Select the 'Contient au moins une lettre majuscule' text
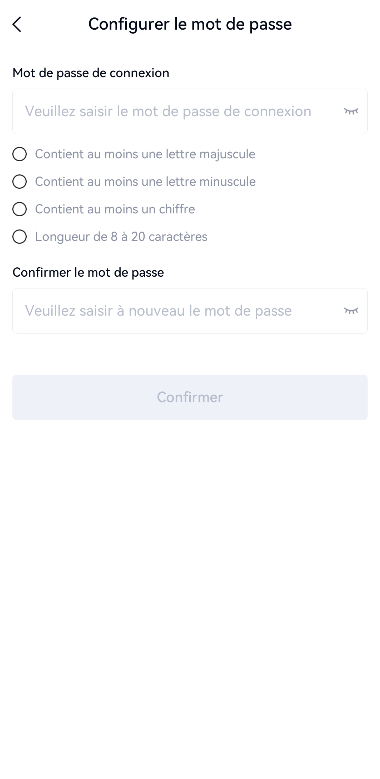 tap(145, 155)
